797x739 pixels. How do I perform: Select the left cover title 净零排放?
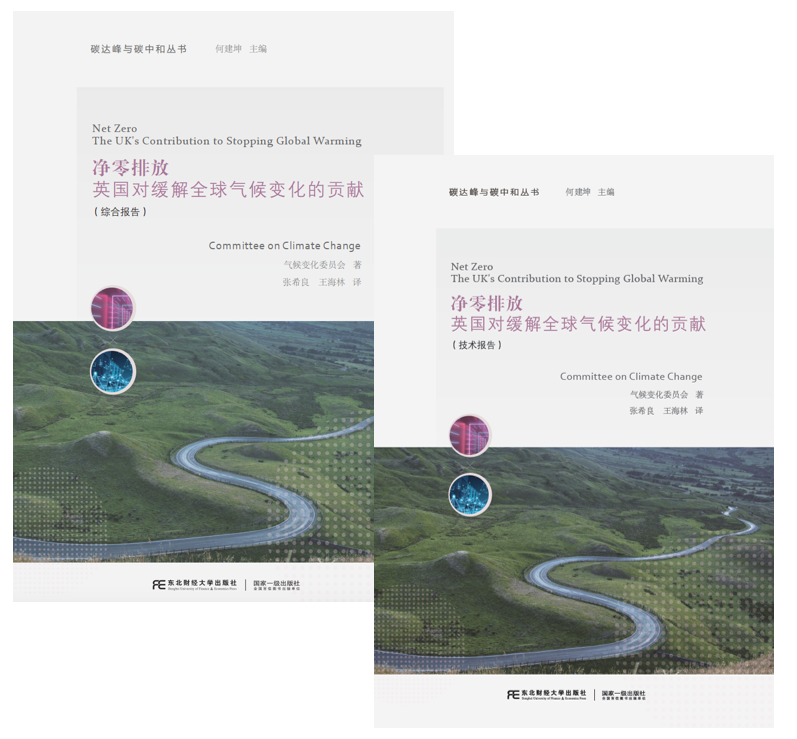pos(131,168)
